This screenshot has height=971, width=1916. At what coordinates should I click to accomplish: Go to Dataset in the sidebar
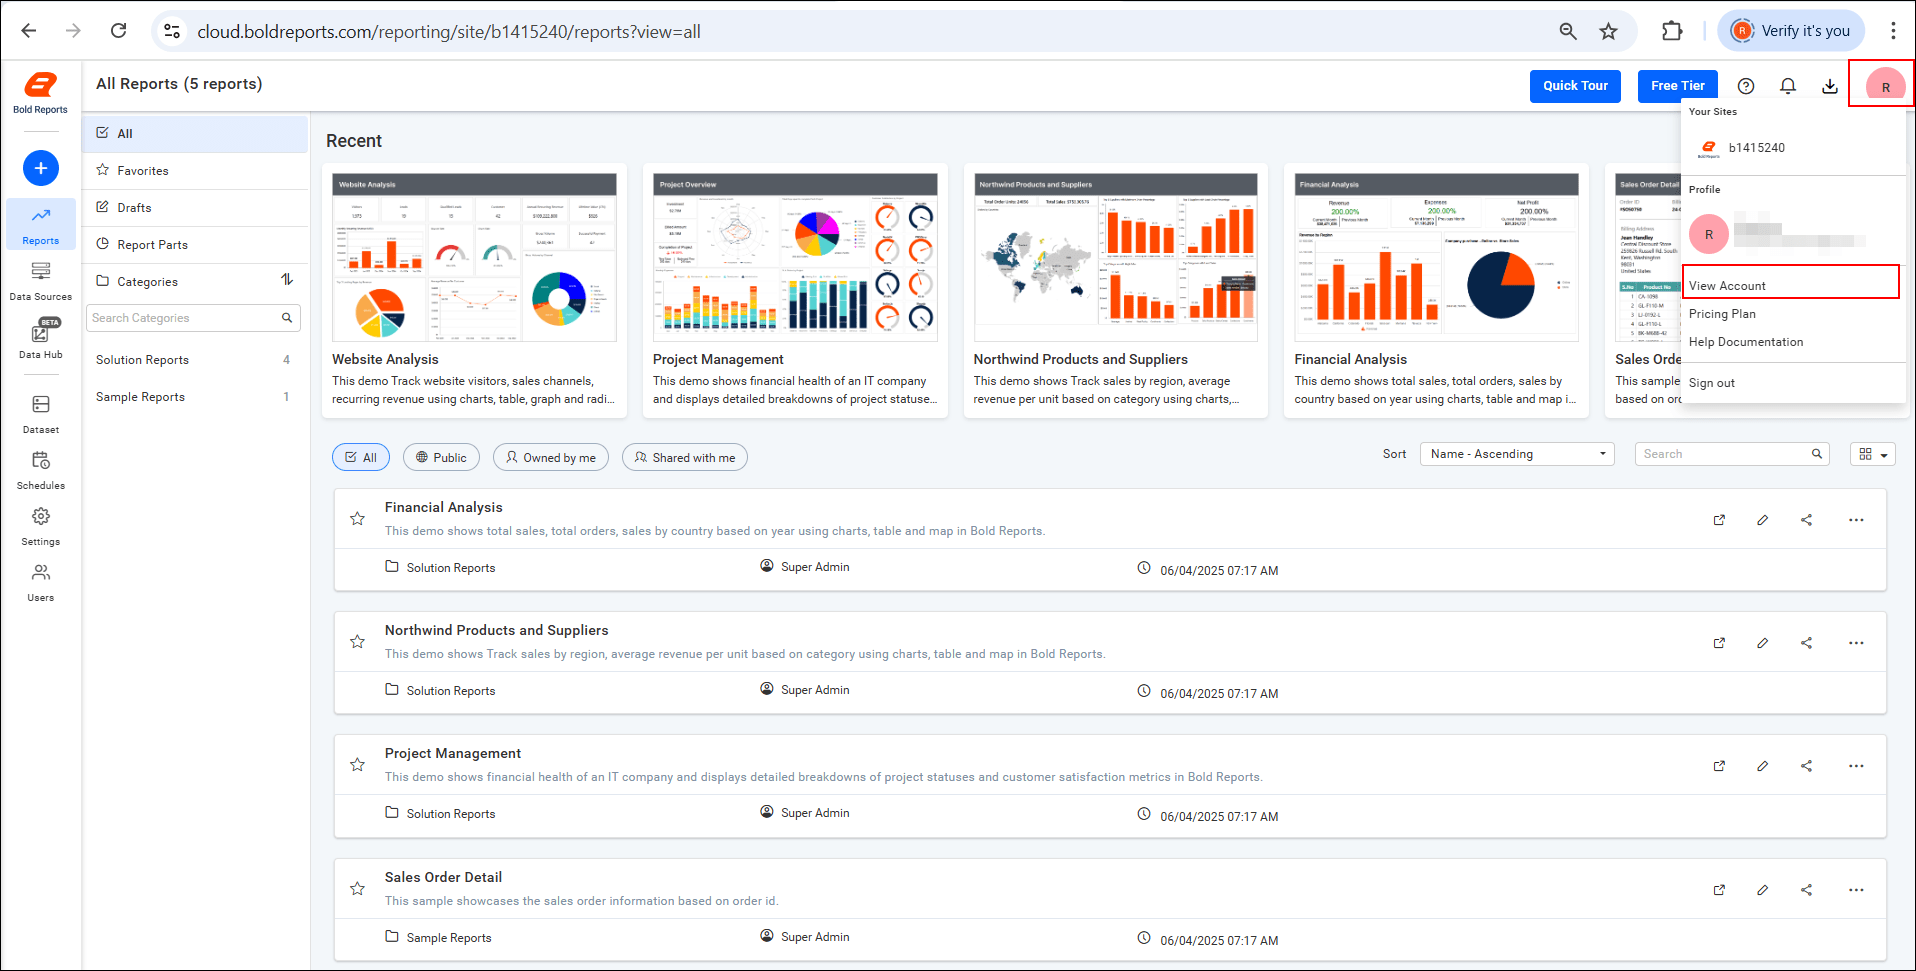pyautogui.click(x=41, y=414)
